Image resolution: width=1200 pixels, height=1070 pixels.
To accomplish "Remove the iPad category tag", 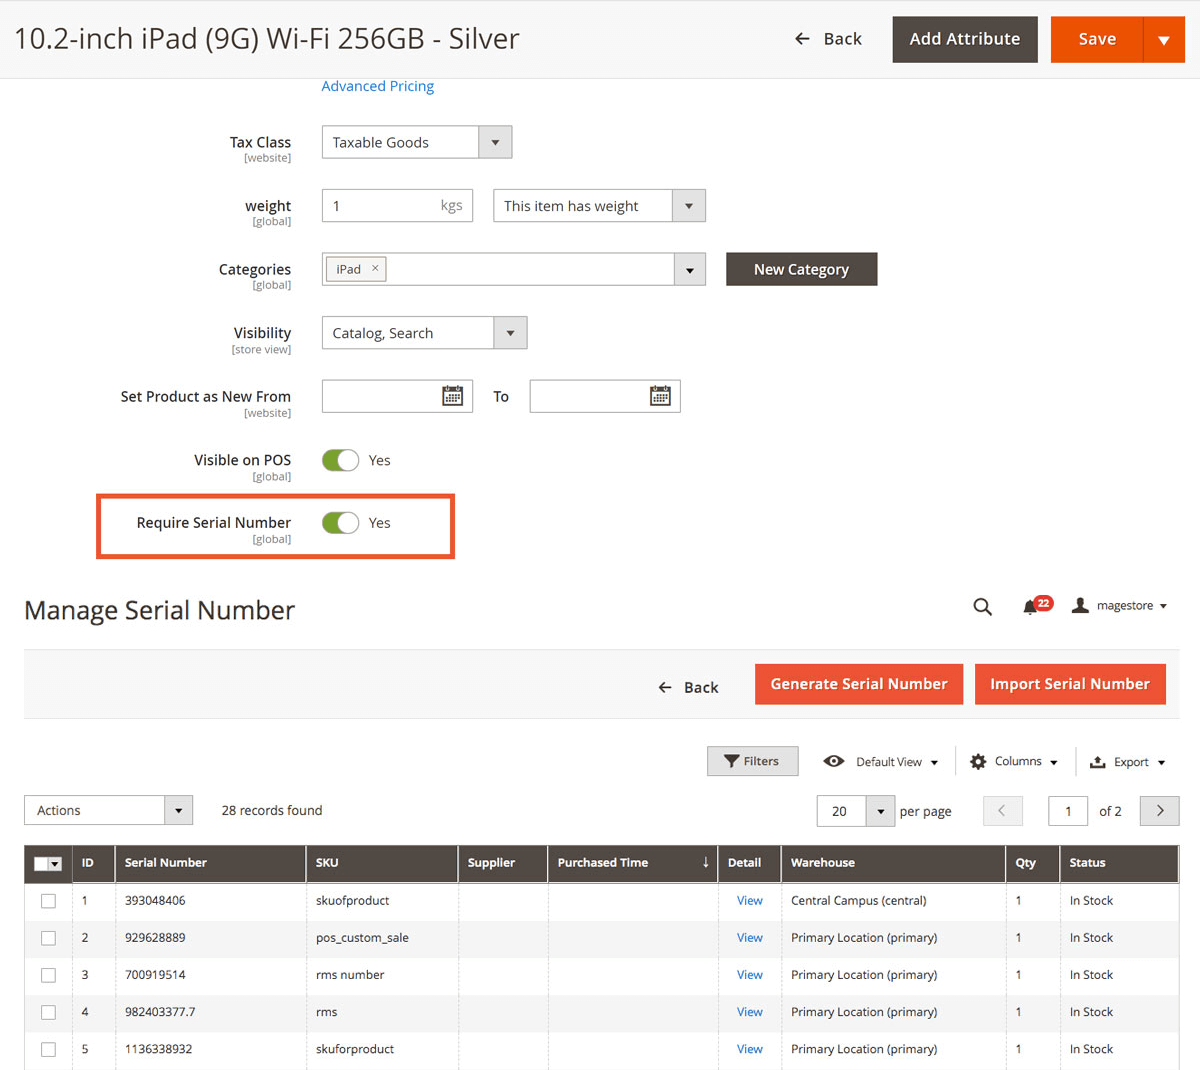I will 375,268.
